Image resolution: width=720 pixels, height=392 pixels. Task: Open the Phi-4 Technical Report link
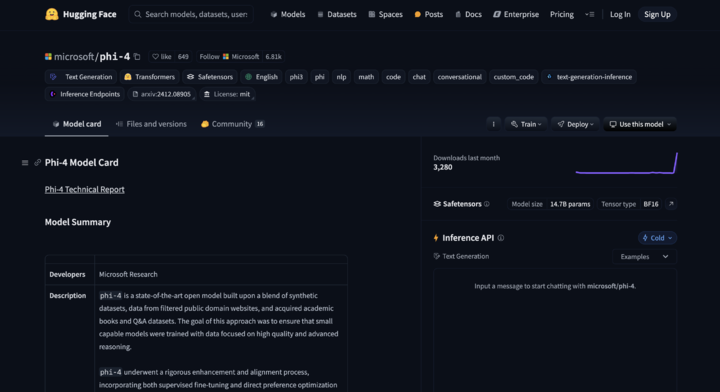(84, 189)
